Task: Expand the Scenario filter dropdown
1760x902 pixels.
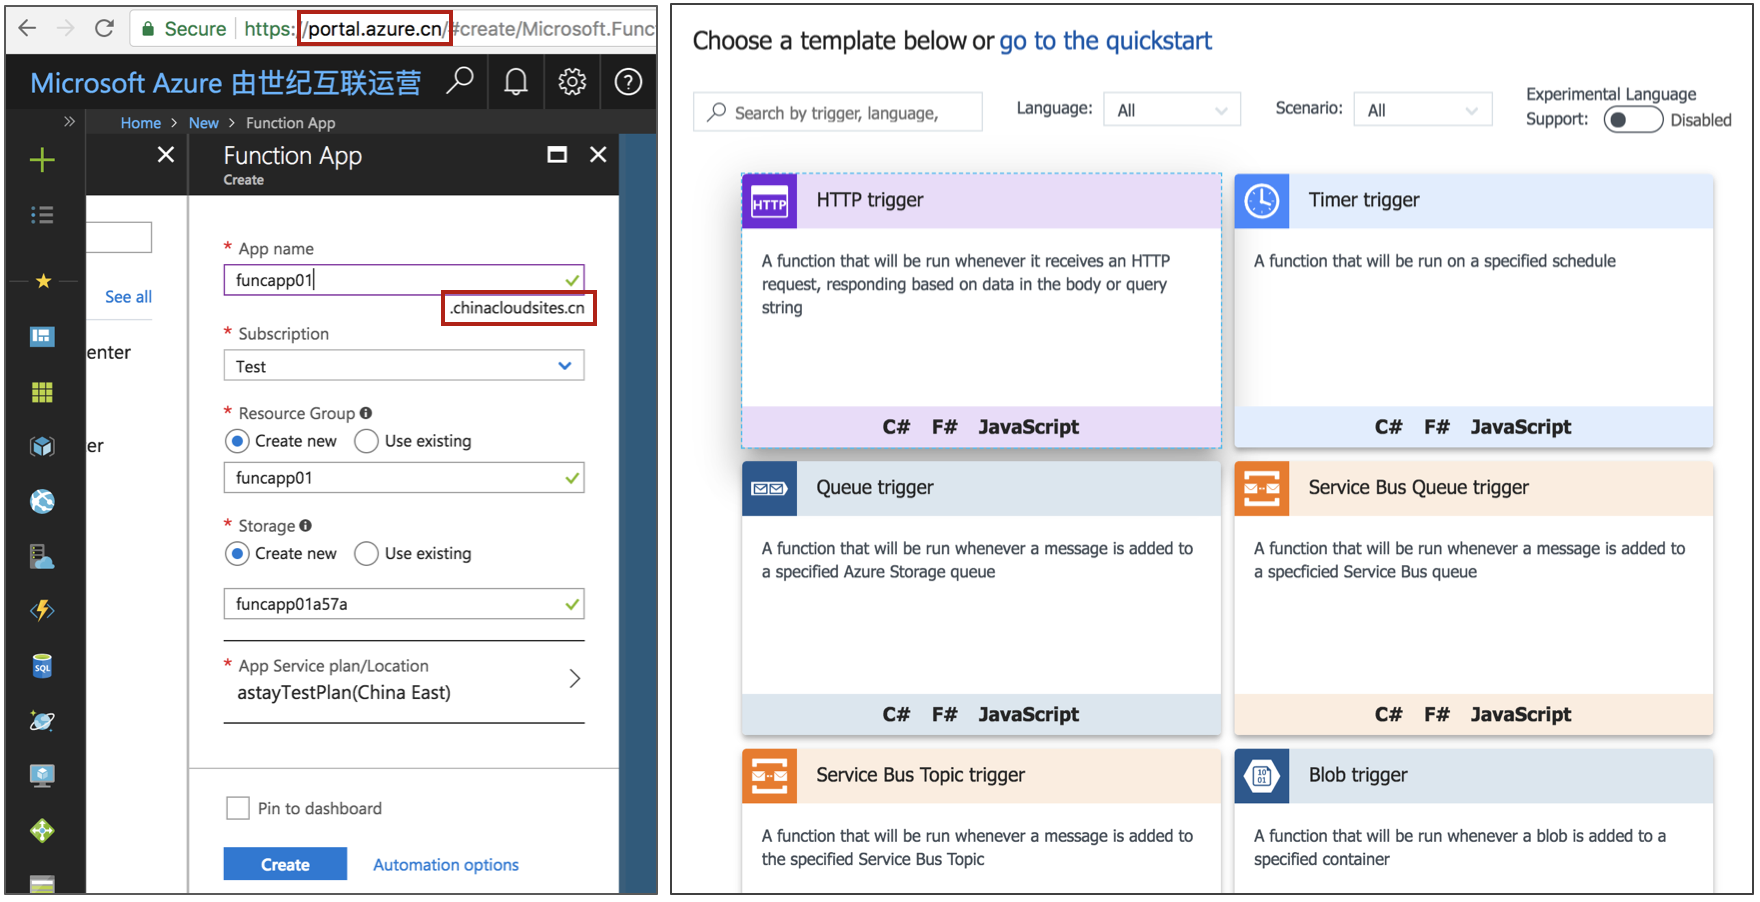Action: pyautogui.click(x=1421, y=110)
